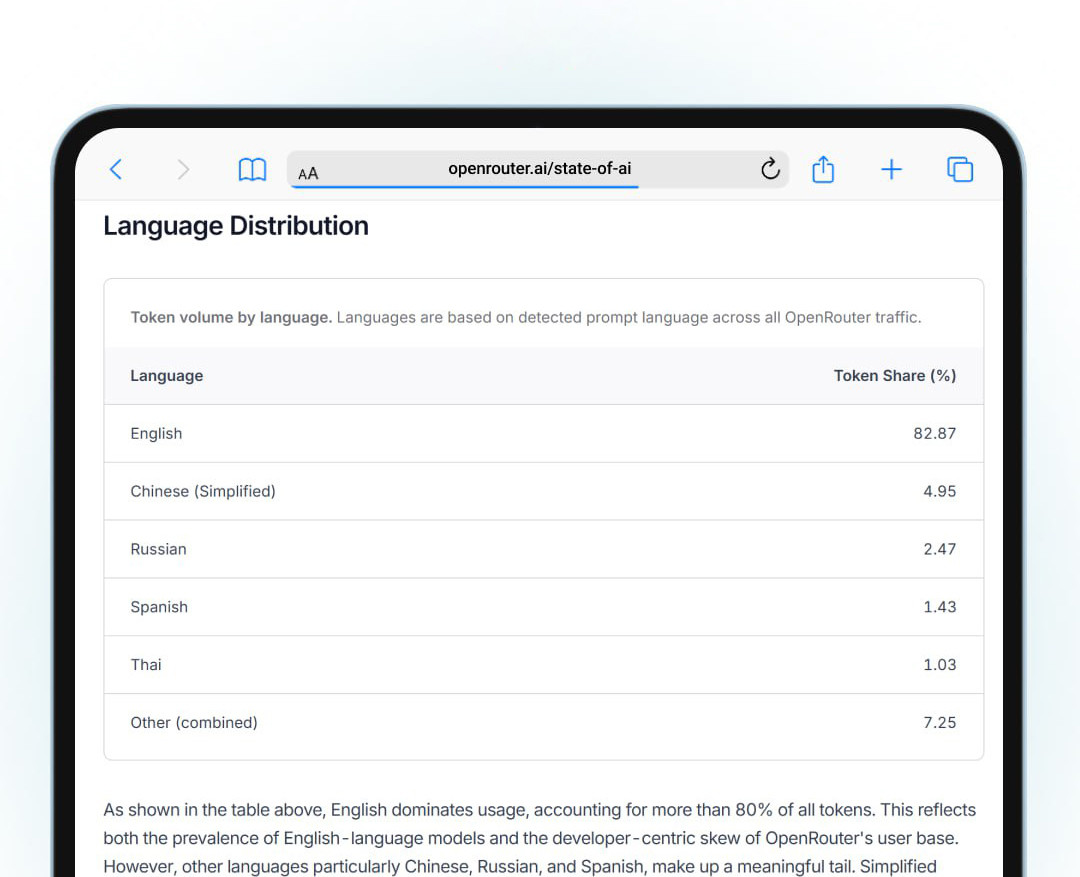The width and height of the screenshot is (1080, 877).
Task: Click the openrouter.ai/state-of-ai address field
Action: (539, 168)
